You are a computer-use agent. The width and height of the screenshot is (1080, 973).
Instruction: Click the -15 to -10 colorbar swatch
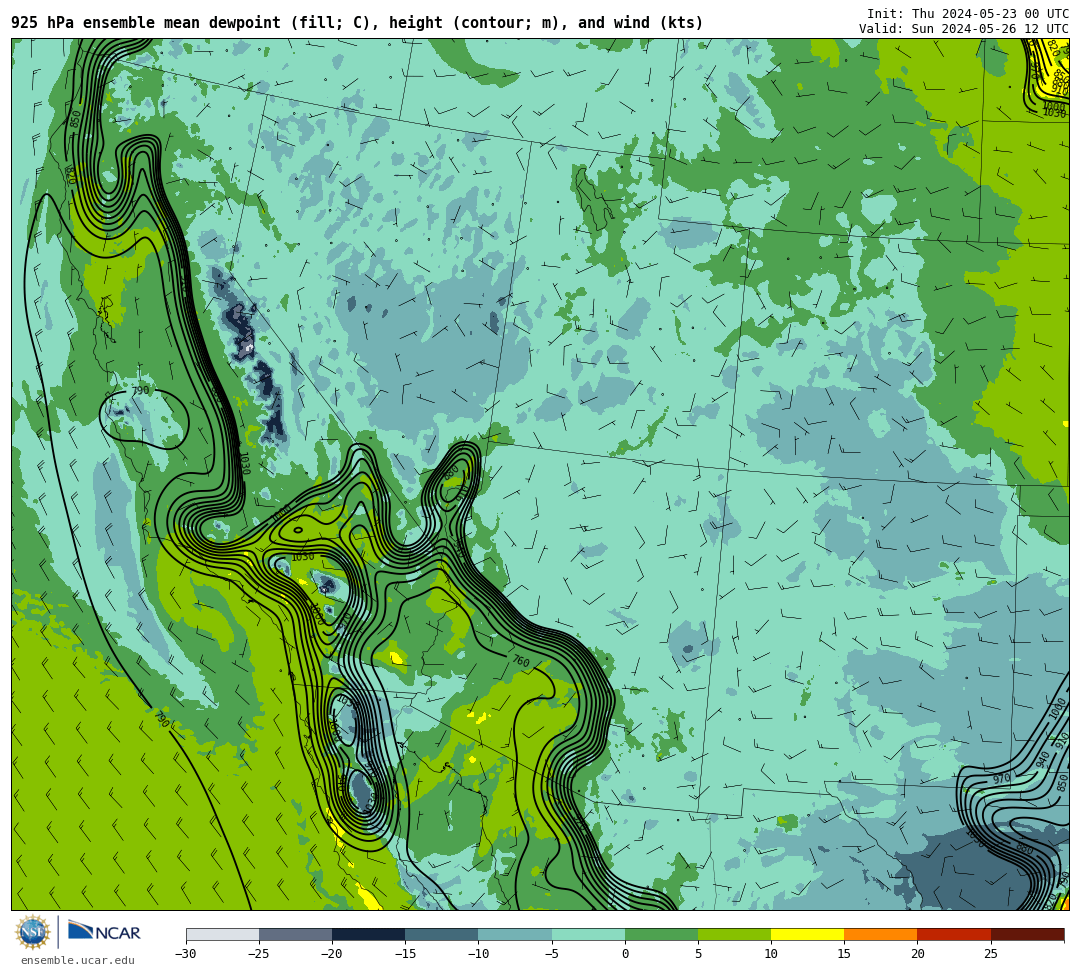442,934
